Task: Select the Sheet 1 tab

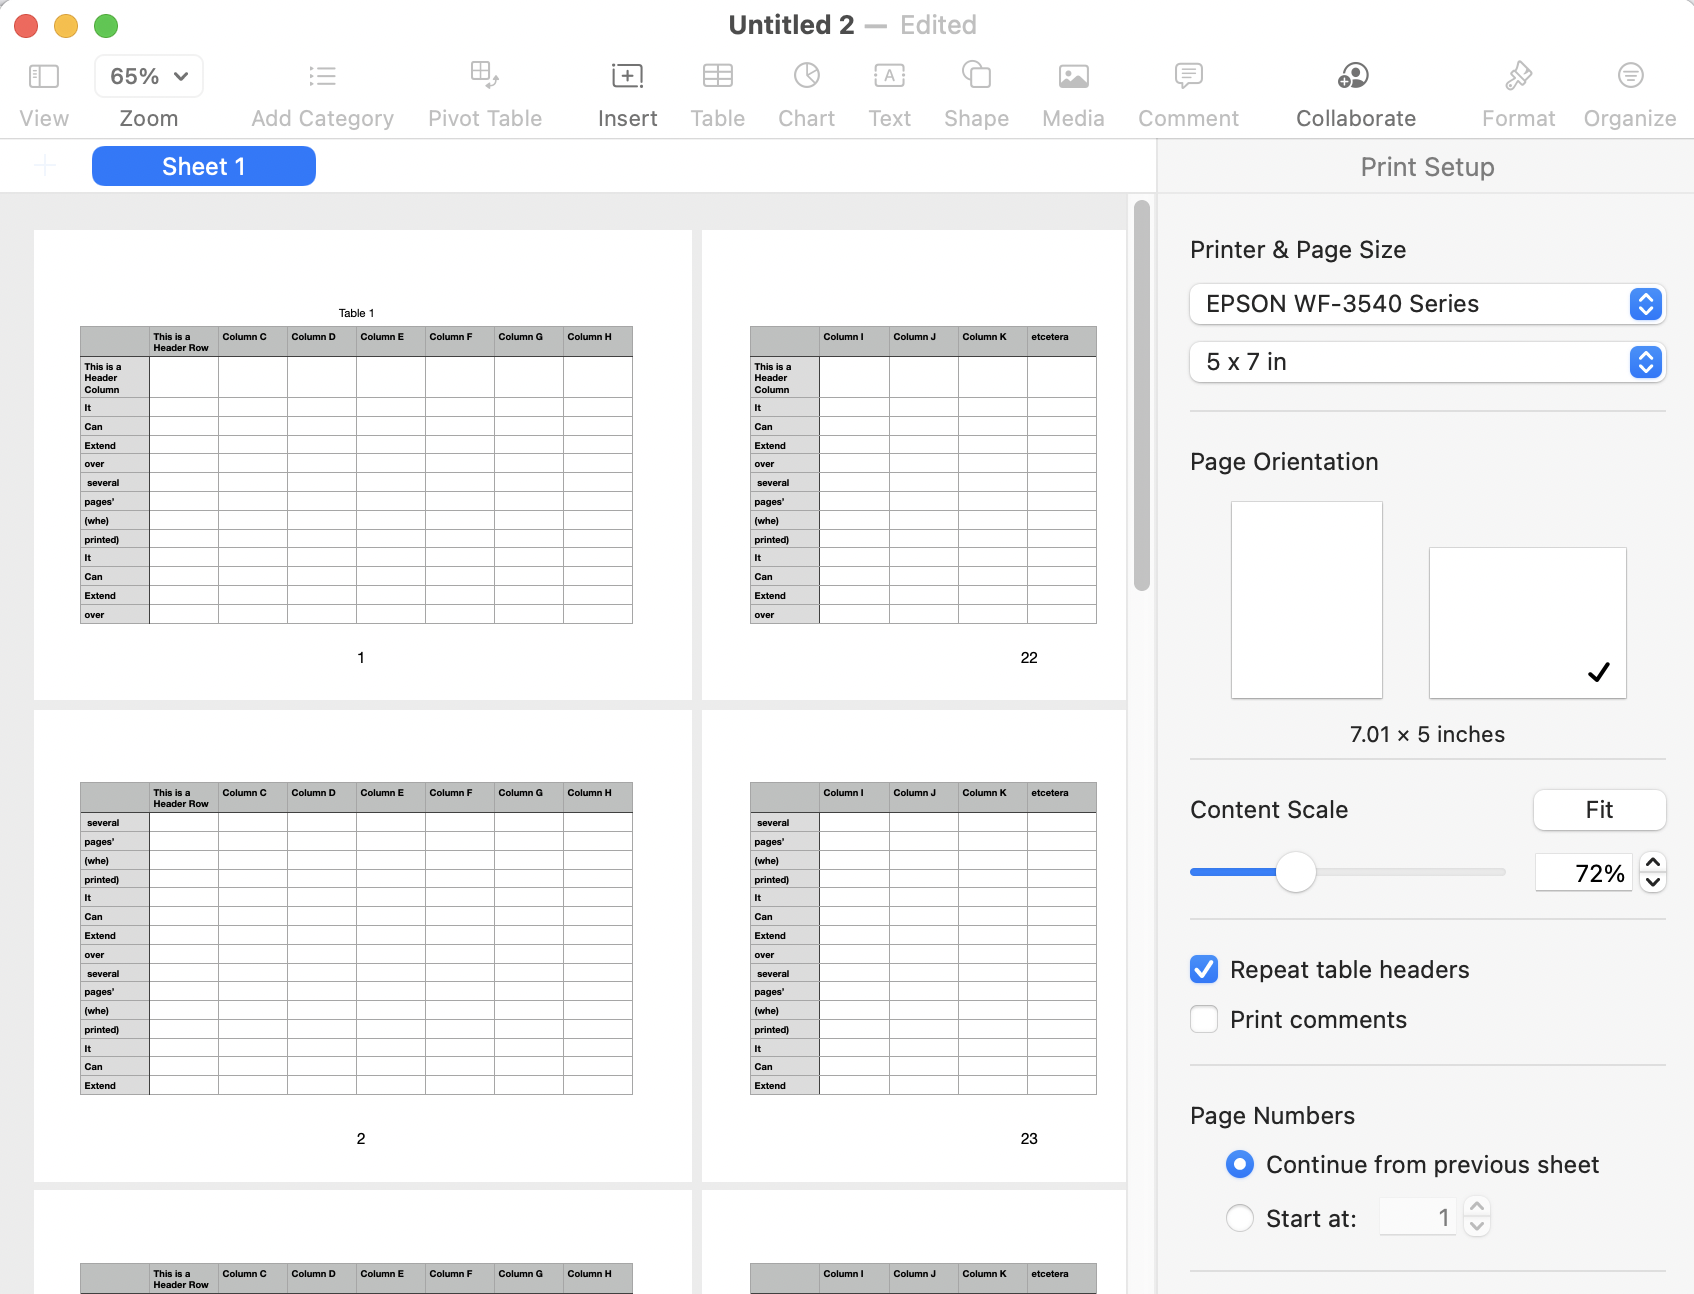Action: 204,166
